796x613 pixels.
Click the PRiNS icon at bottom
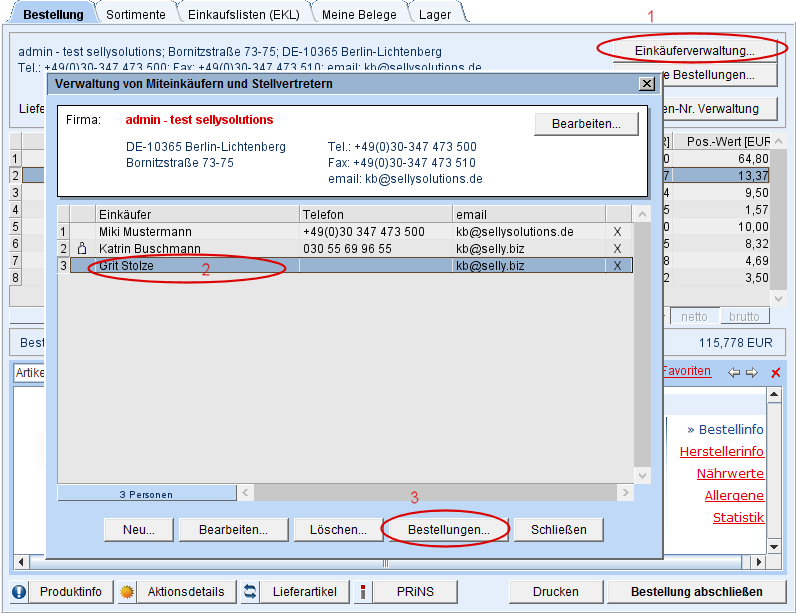[362, 591]
